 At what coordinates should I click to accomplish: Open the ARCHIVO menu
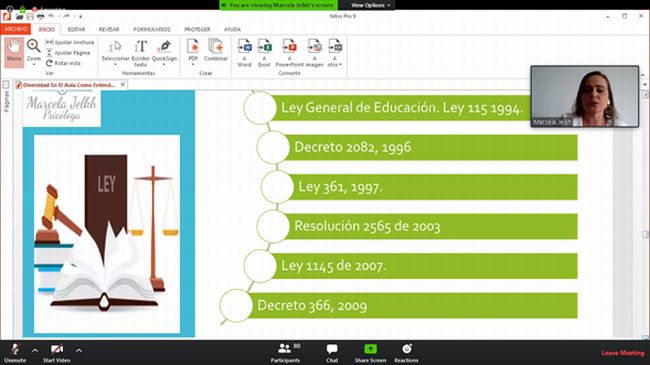pos(16,29)
